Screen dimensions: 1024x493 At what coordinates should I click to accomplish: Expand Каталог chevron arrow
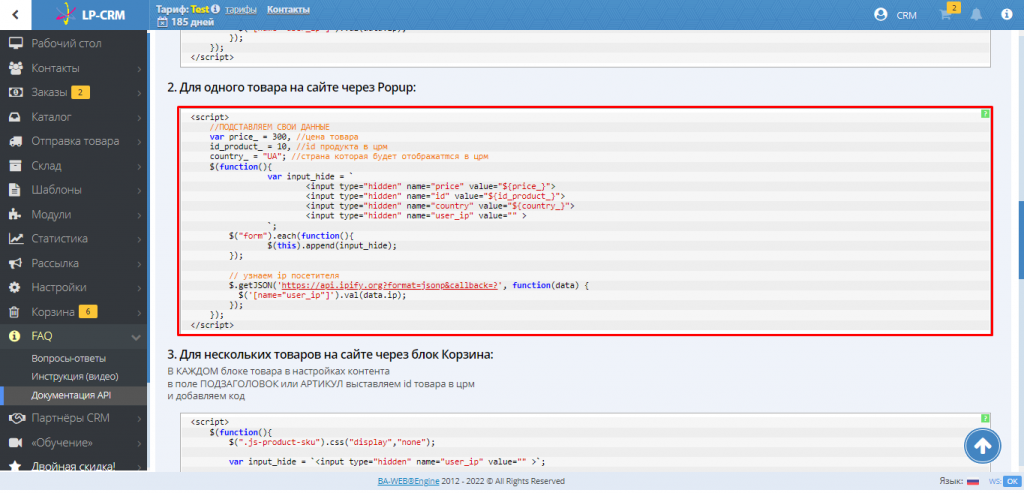coord(139,118)
